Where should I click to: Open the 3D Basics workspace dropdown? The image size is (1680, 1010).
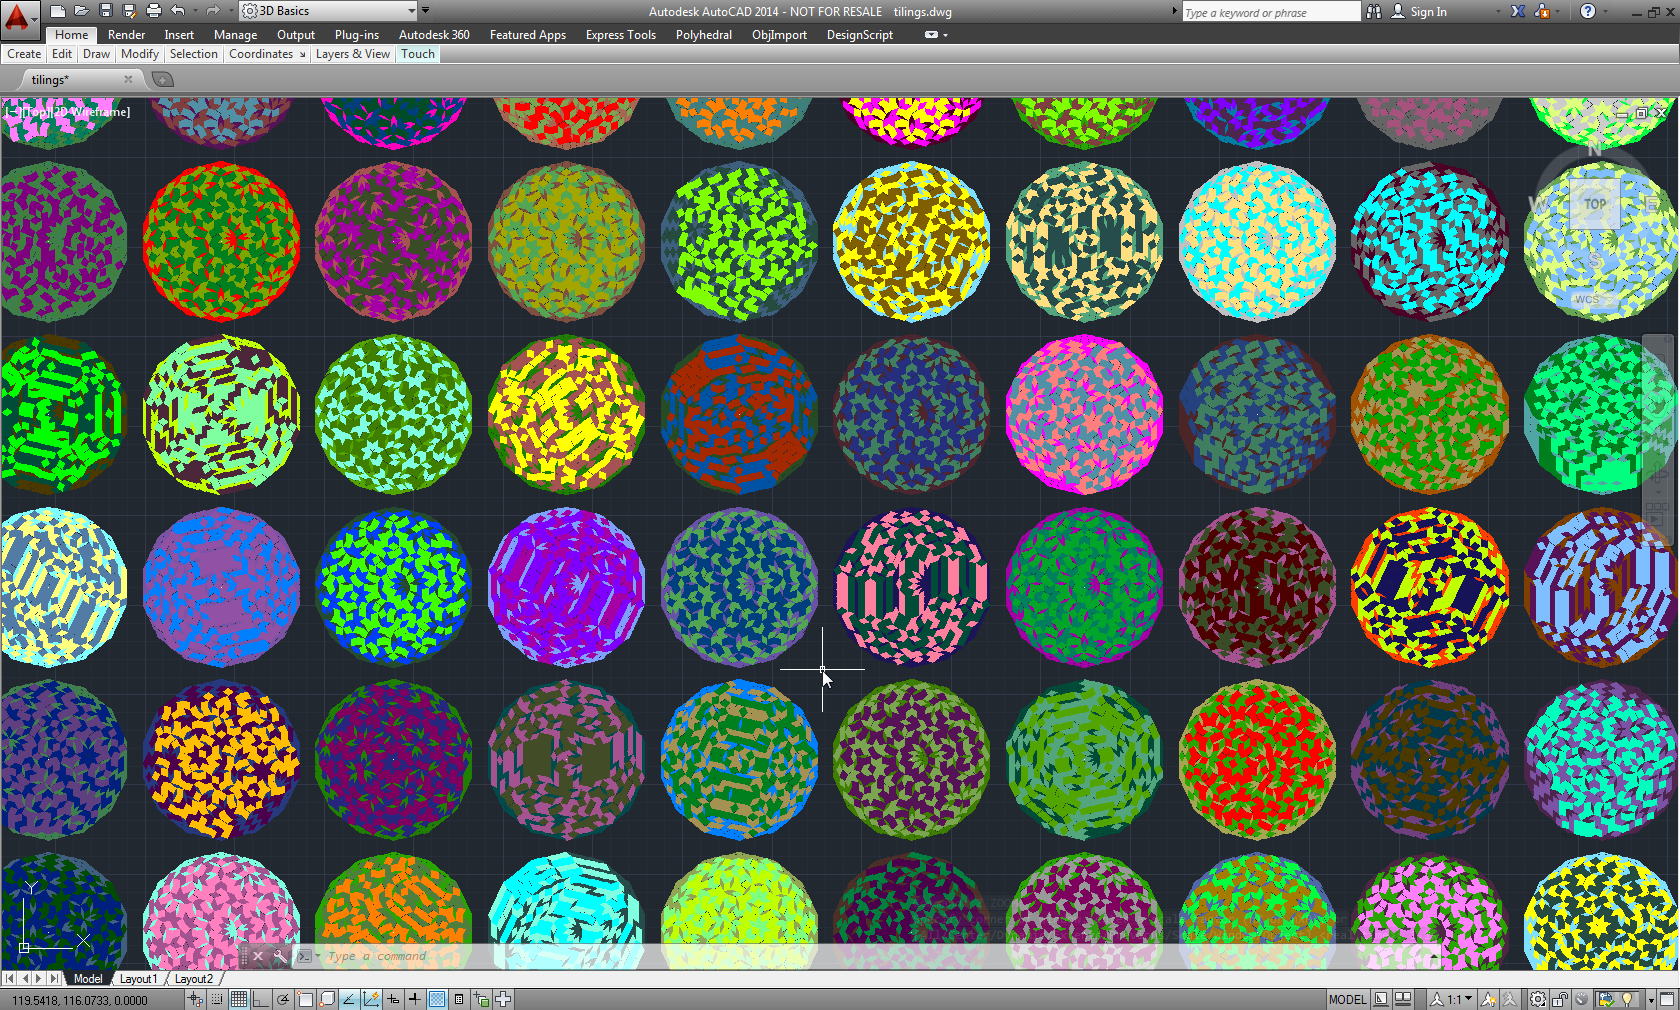click(x=328, y=11)
